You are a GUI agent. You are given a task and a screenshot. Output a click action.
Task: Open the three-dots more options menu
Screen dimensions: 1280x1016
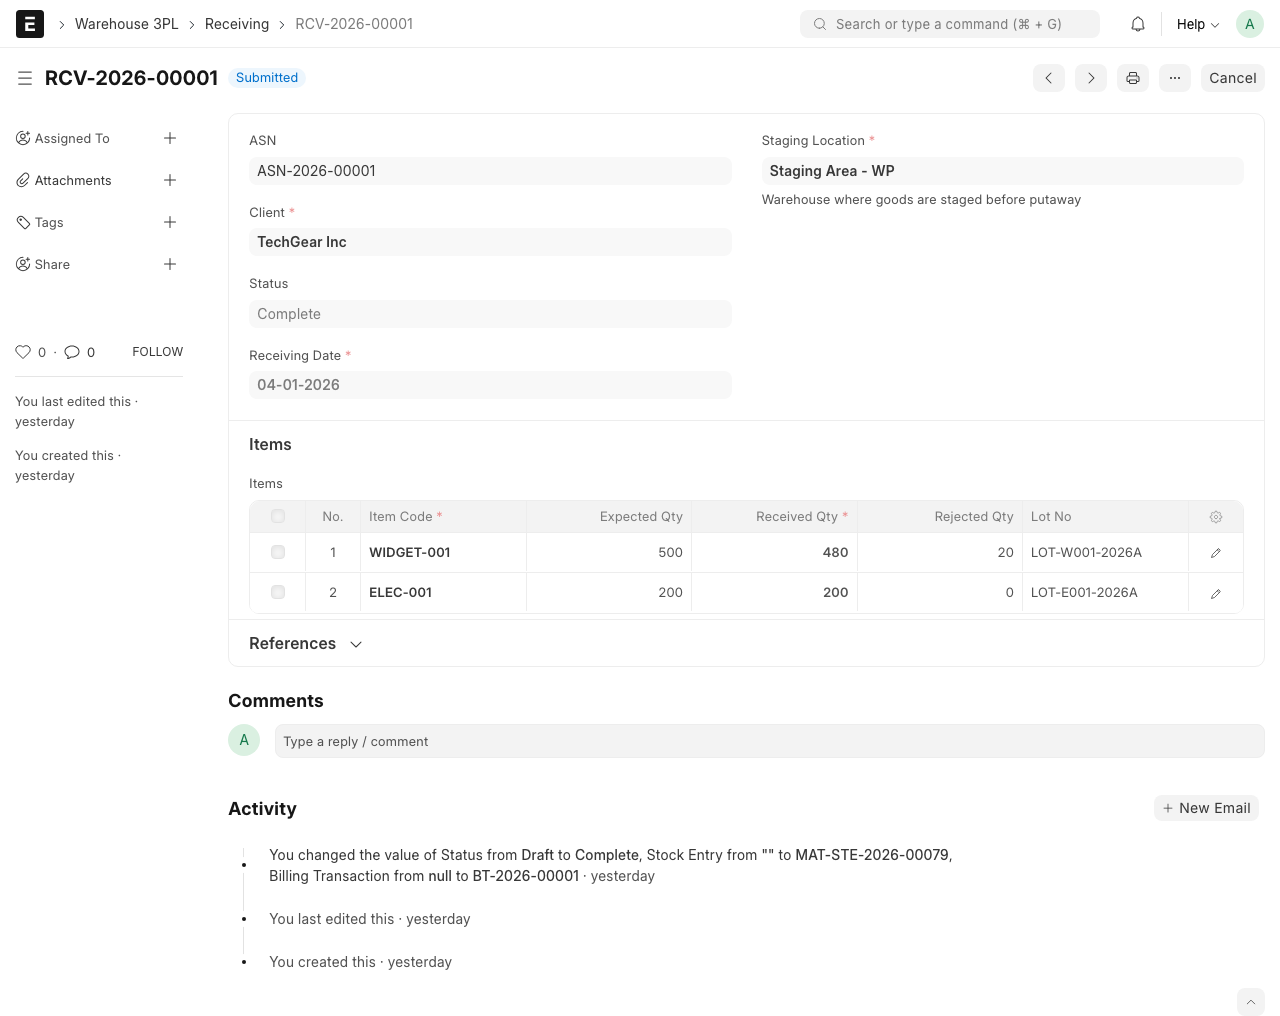[x=1175, y=78]
